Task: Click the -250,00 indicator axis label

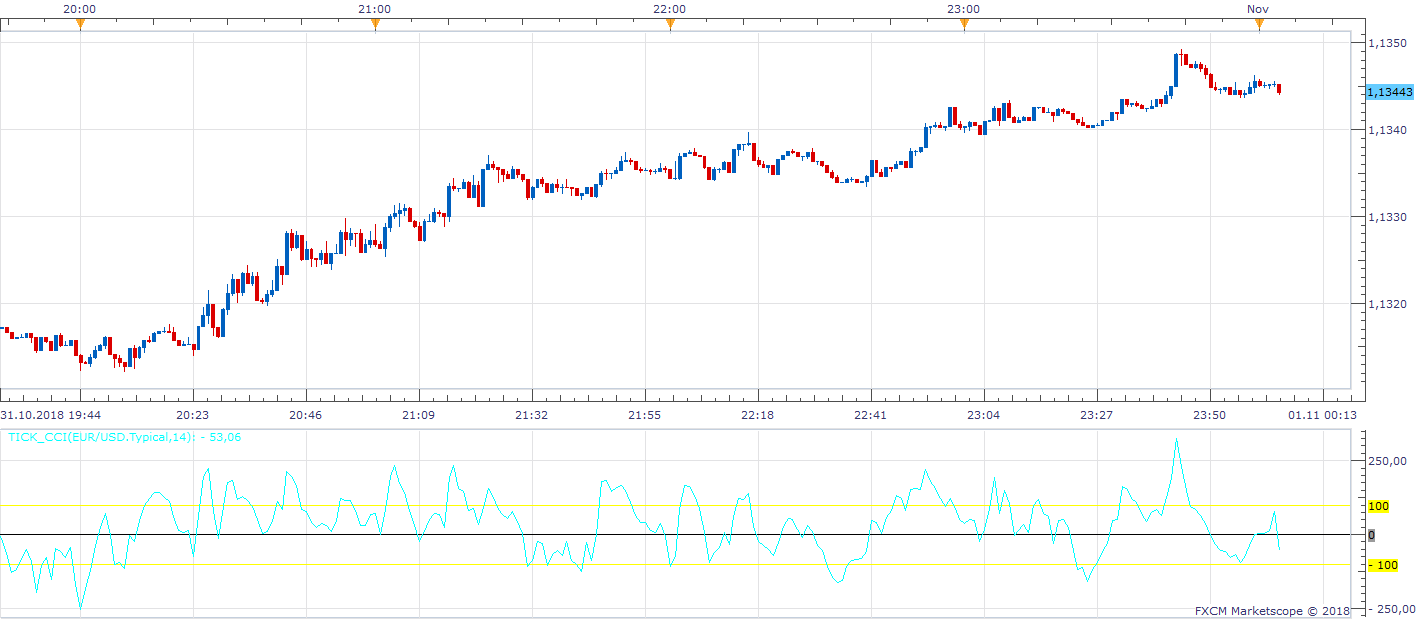Action: (x=1391, y=609)
